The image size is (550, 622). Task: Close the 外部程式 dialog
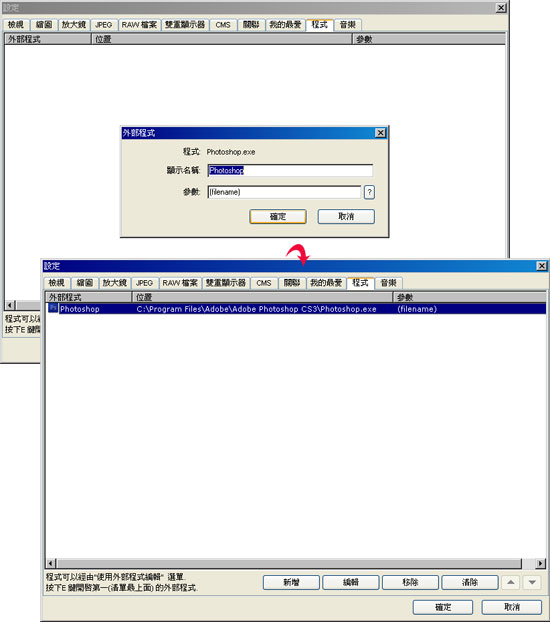pyautogui.click(x=380, y=132)
